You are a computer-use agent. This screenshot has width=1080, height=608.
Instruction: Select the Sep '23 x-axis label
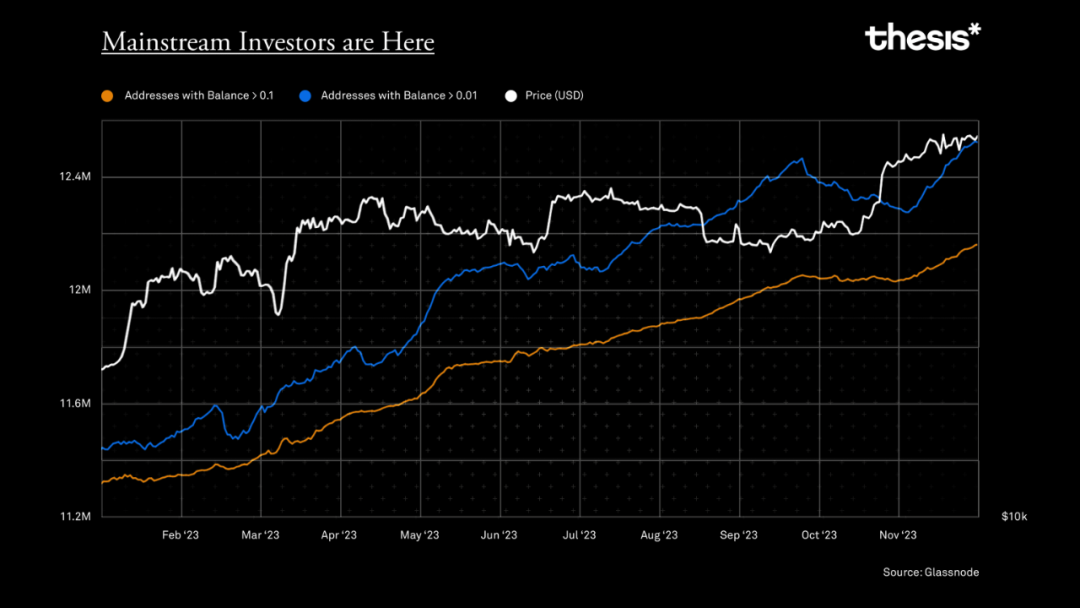pyautogui.click(x=738, y=535)
